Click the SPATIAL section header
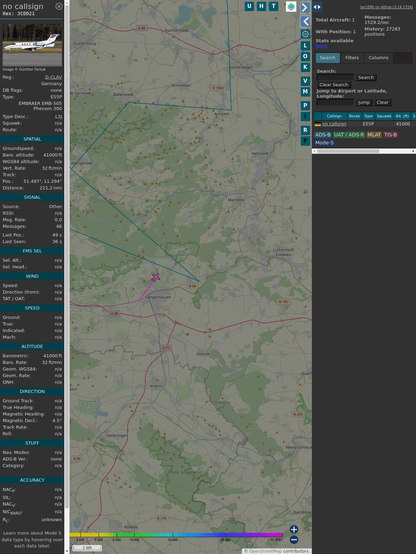Screen dimensions: 416x554 [32, 139]
